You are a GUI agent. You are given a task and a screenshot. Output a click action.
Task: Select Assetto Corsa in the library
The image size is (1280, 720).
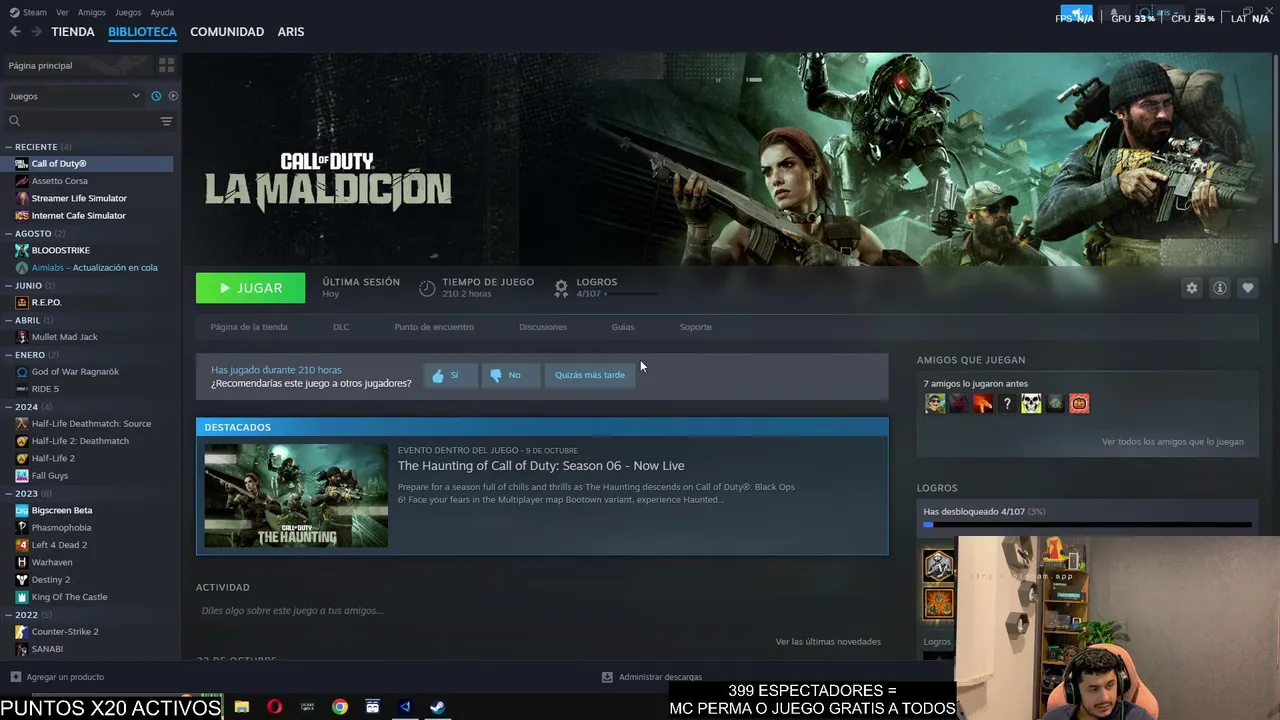click(60, 181)
